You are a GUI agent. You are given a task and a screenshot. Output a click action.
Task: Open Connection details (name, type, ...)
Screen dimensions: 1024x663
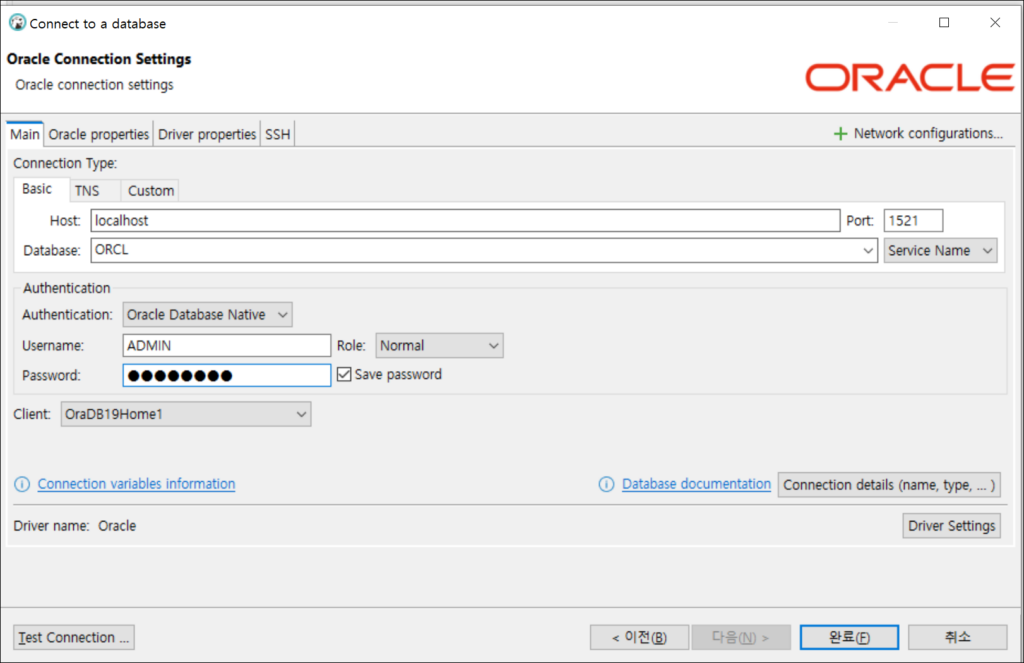point(889,485)
